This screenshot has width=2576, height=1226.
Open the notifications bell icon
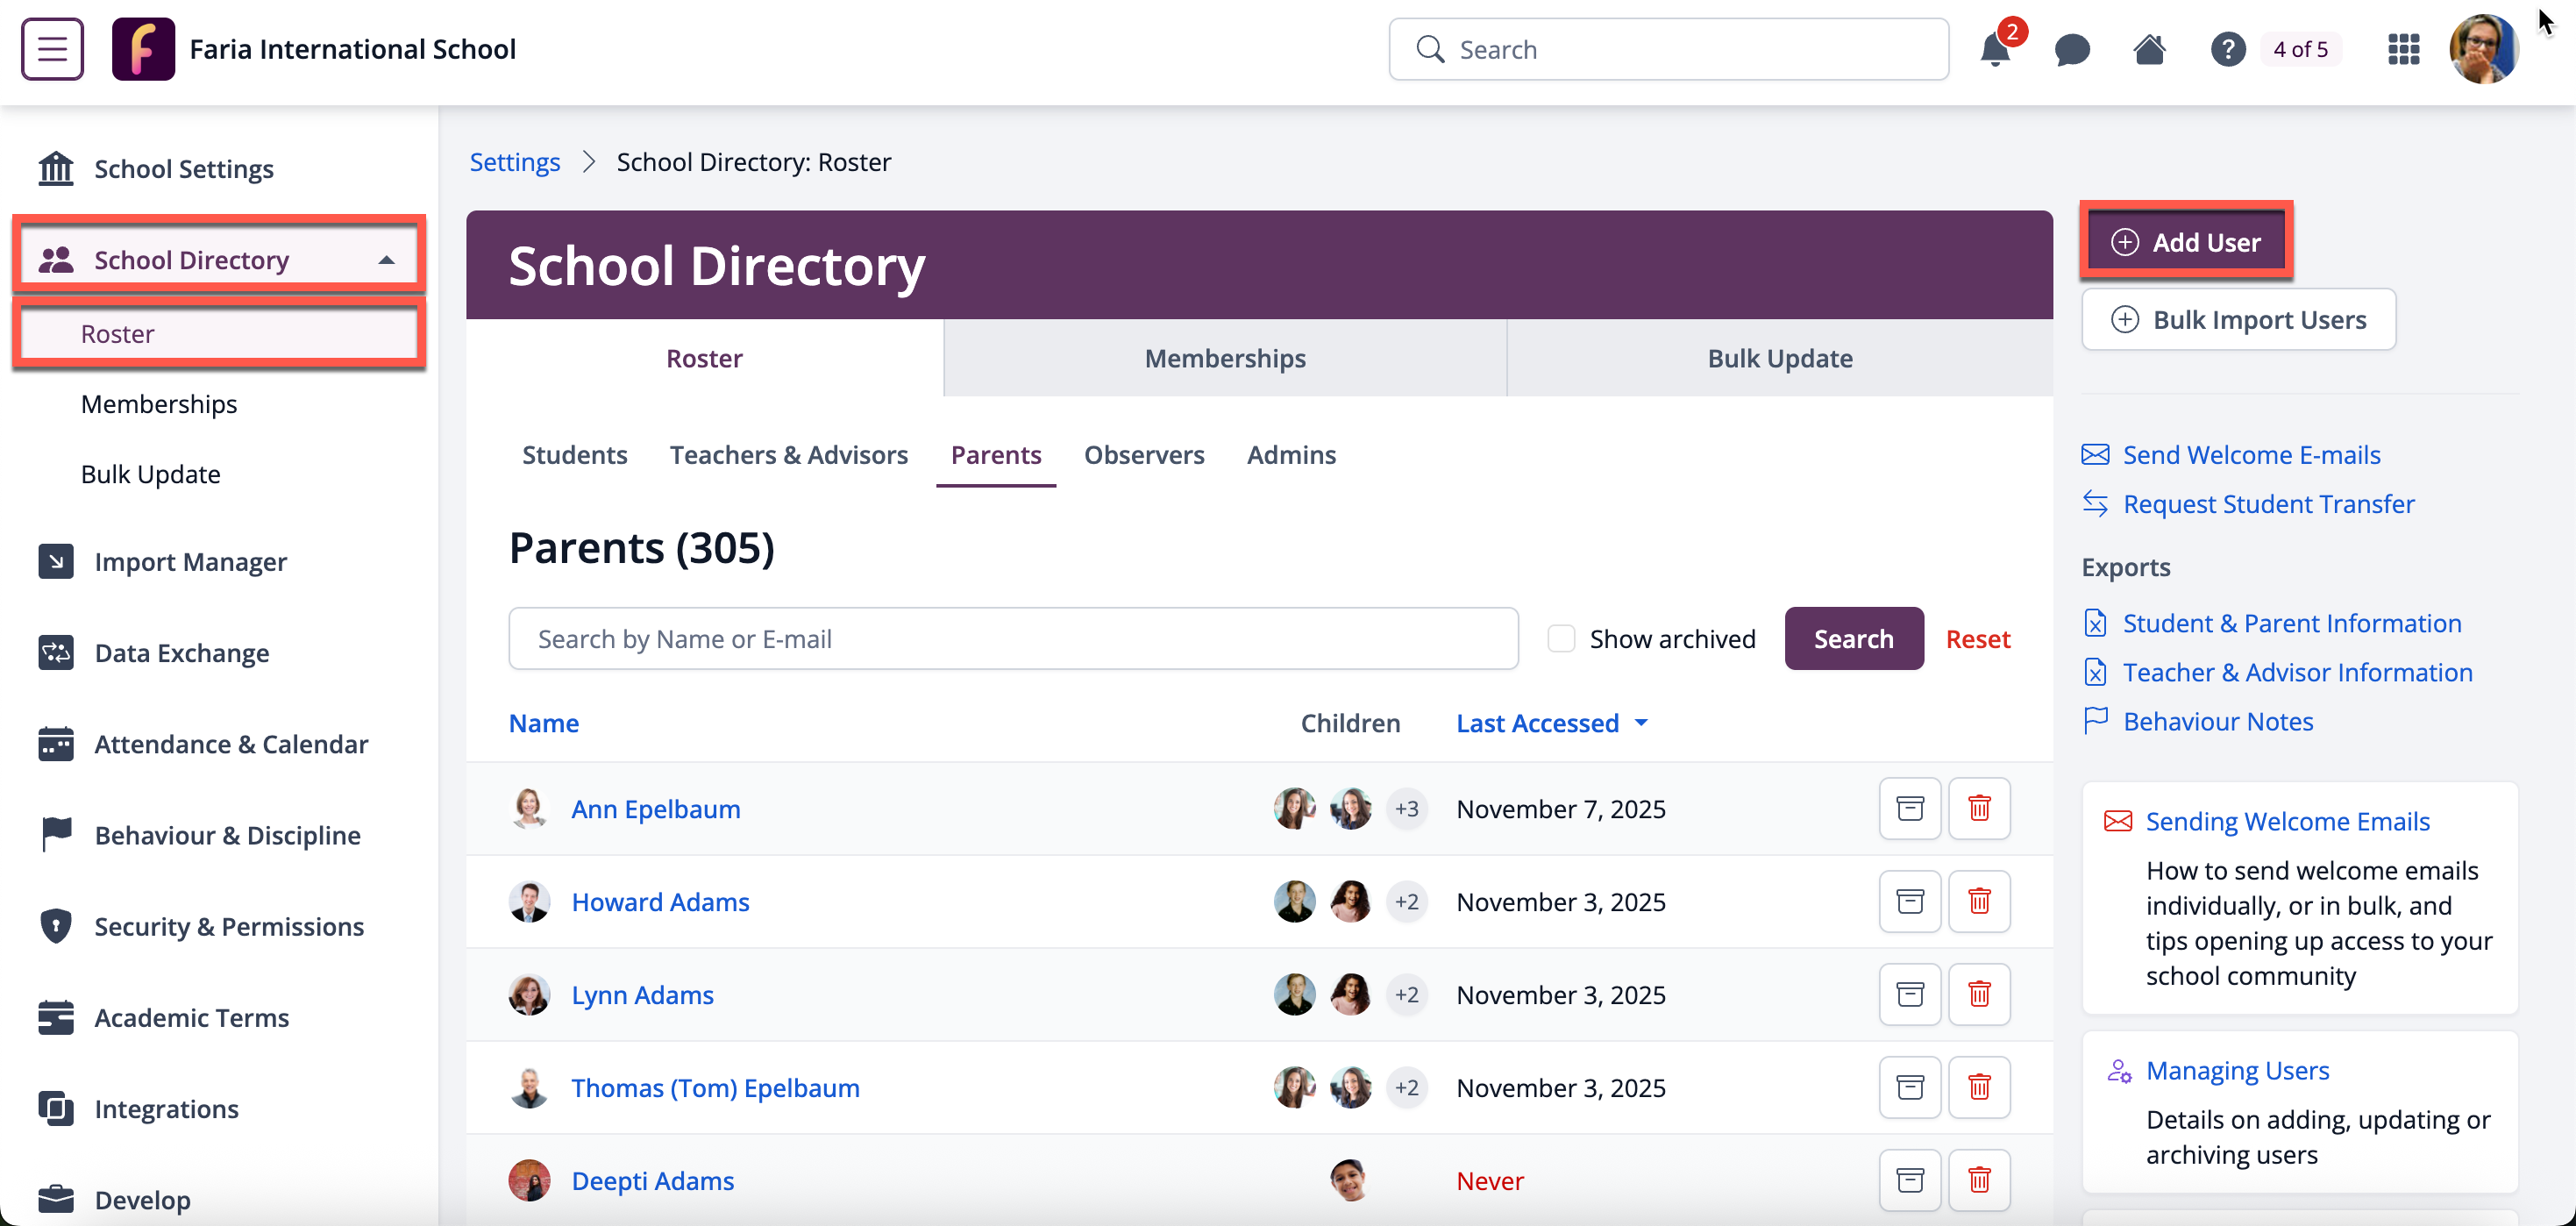[x=1994, y=49]
